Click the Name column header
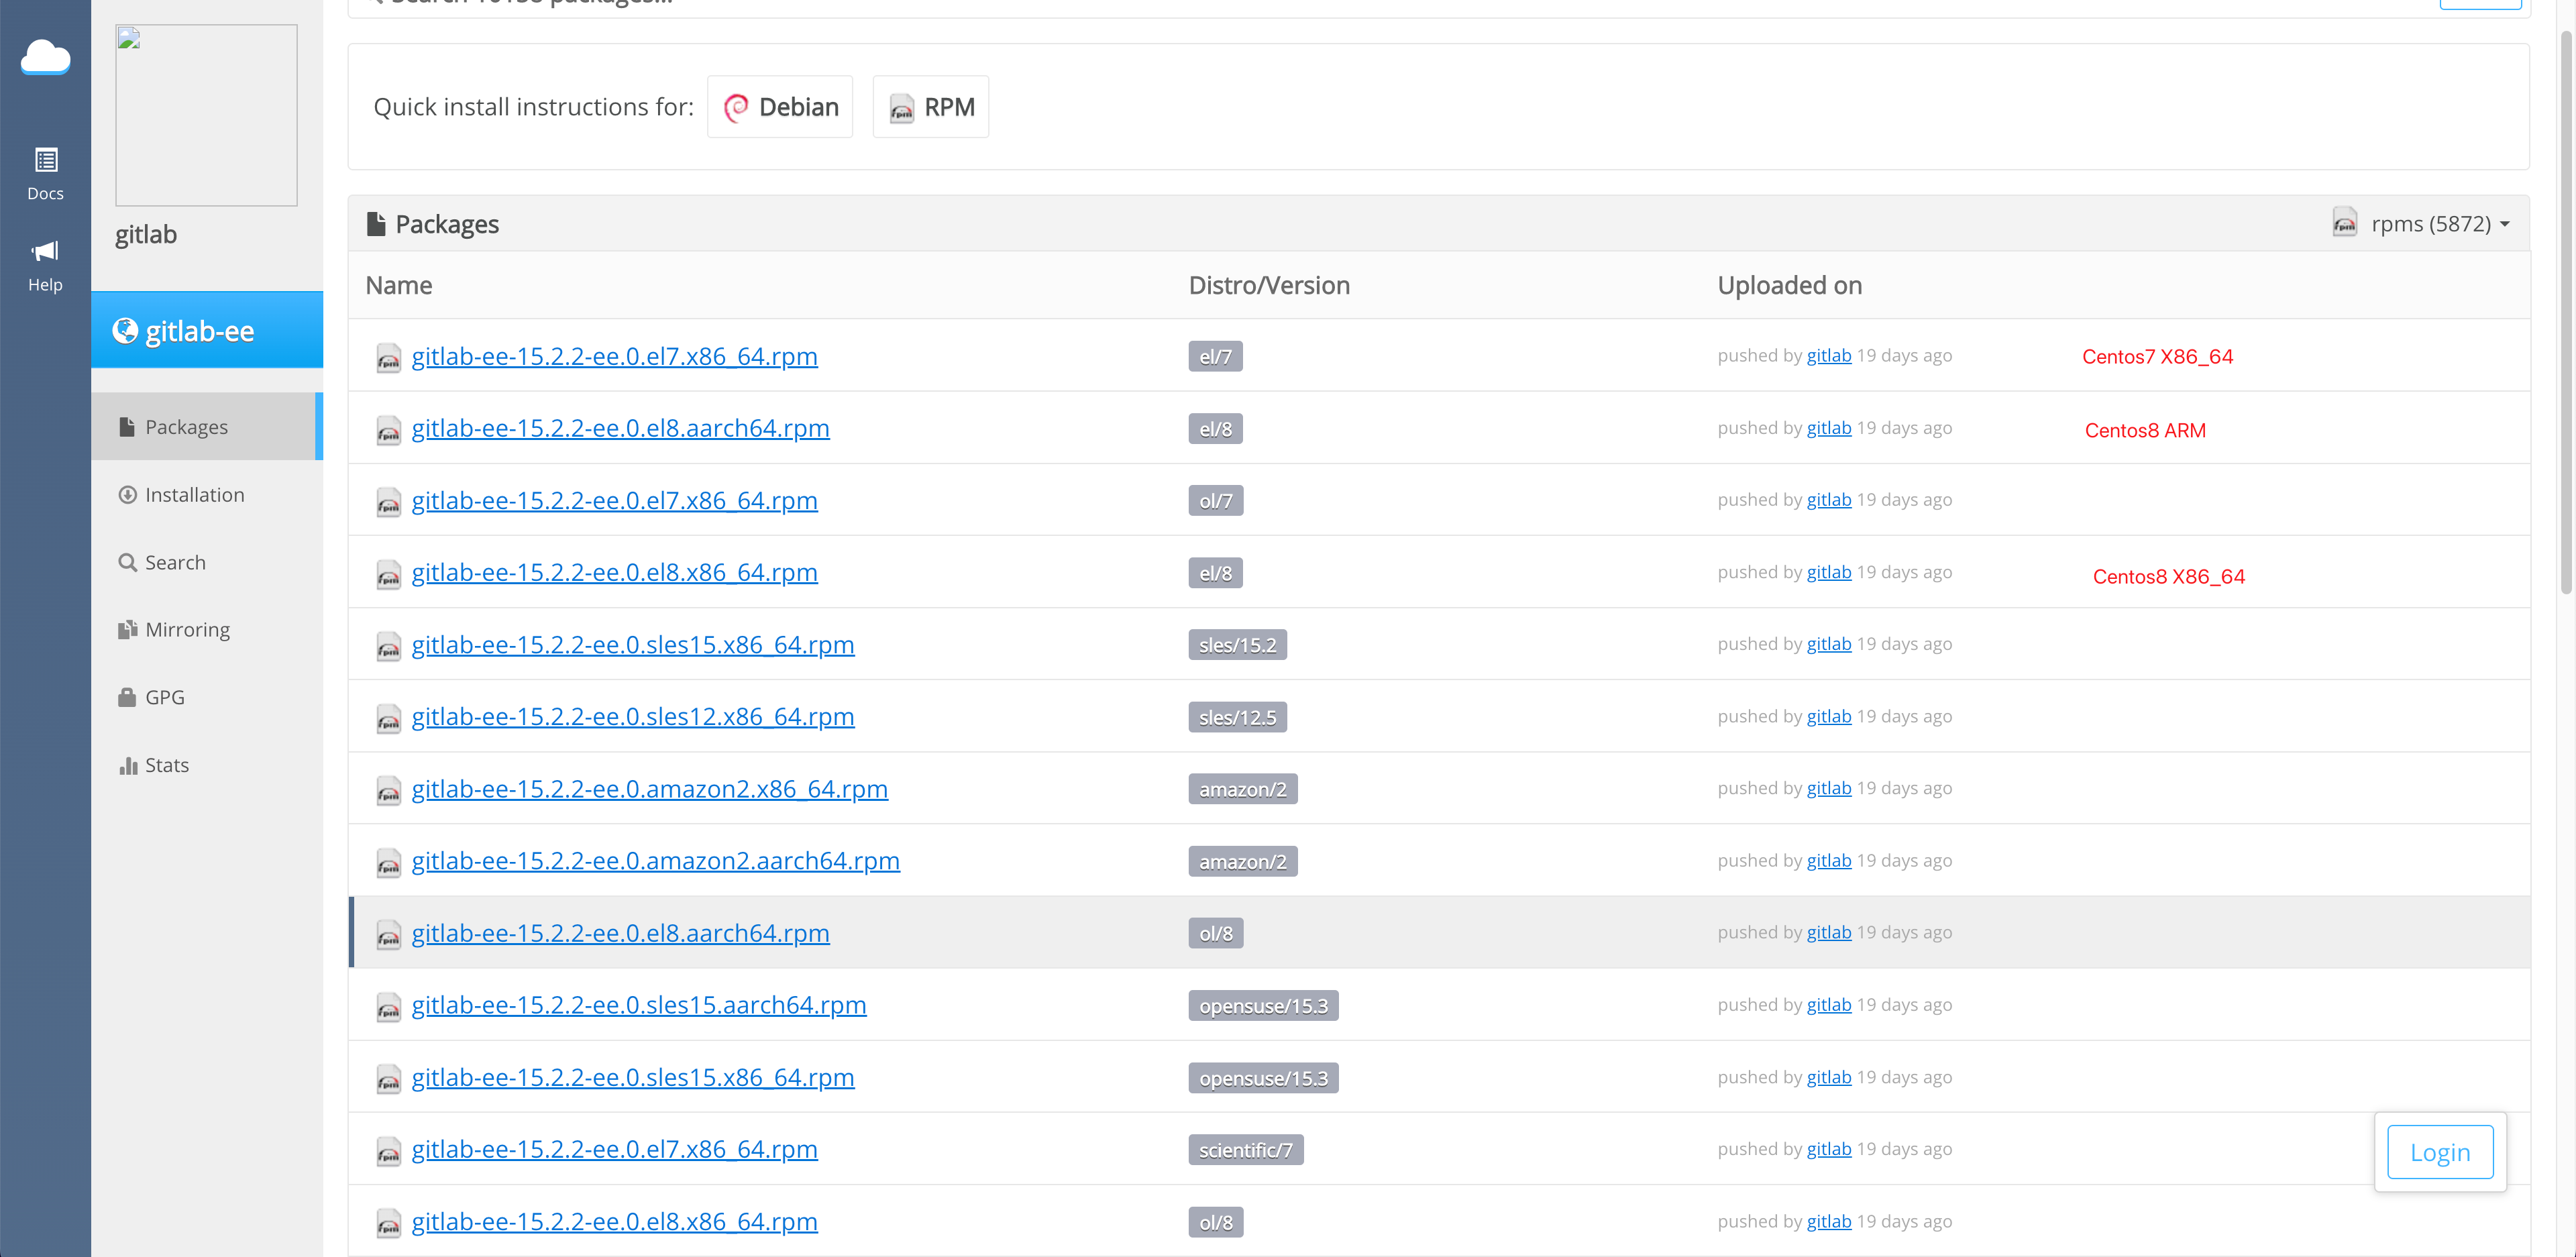Image resolution: width=2576 pixels, height=1257 pixels. [x=398, y=285]
